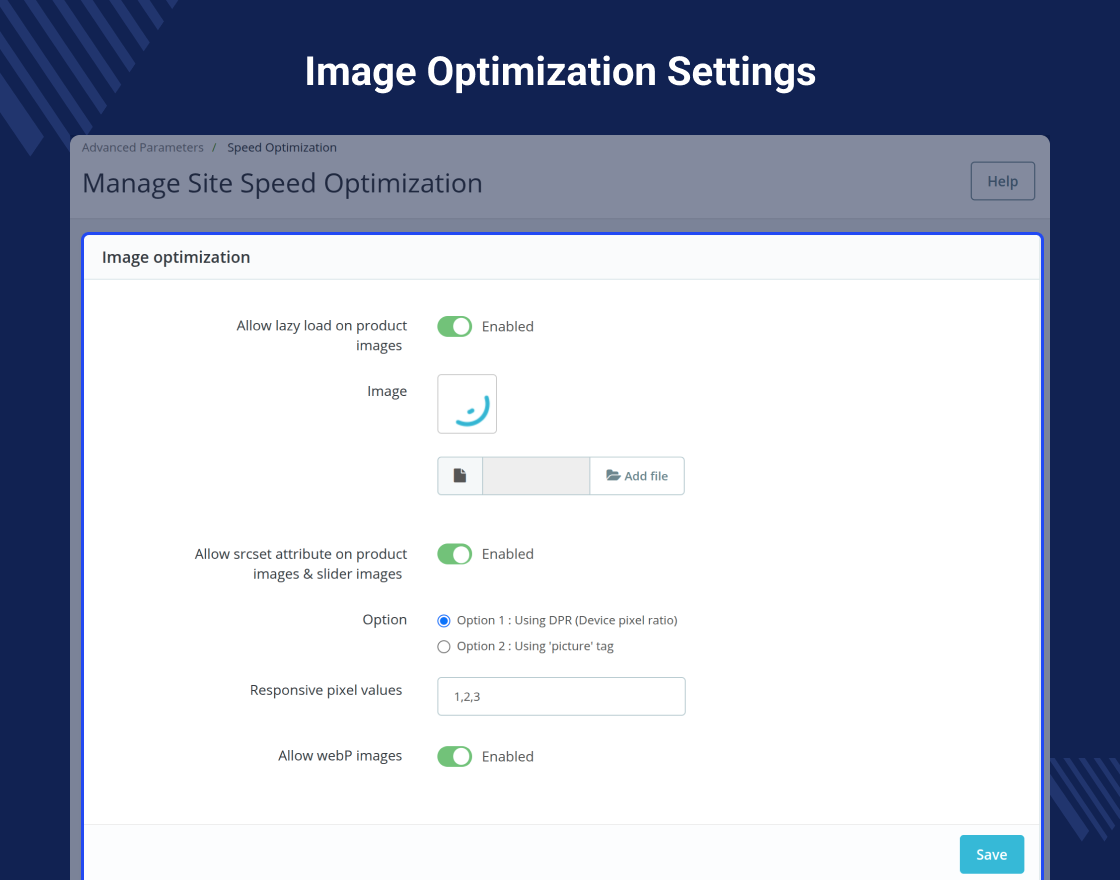Click Enabled label beside srcset toggle
Image resolution: width=1120 pixels, height=880 pixels.
coord(507,554)
